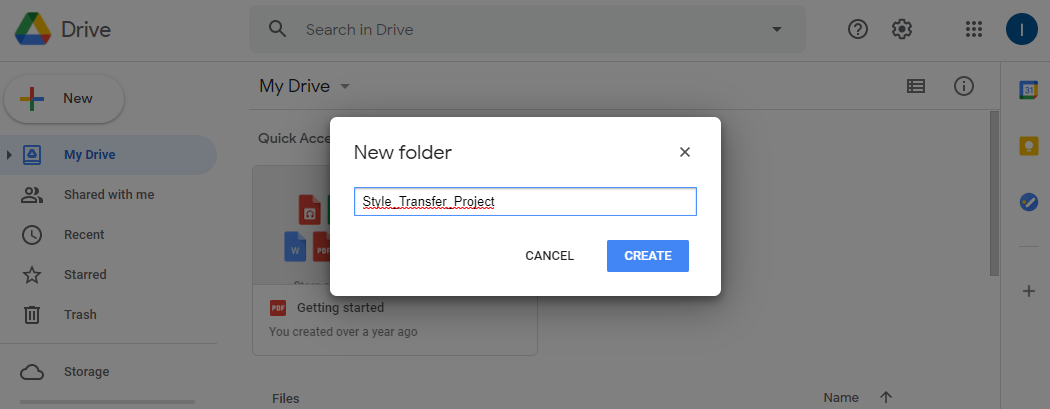Open Settings gear icon
The width and height of the screenshot is (1050, 409).
(902, 29)
